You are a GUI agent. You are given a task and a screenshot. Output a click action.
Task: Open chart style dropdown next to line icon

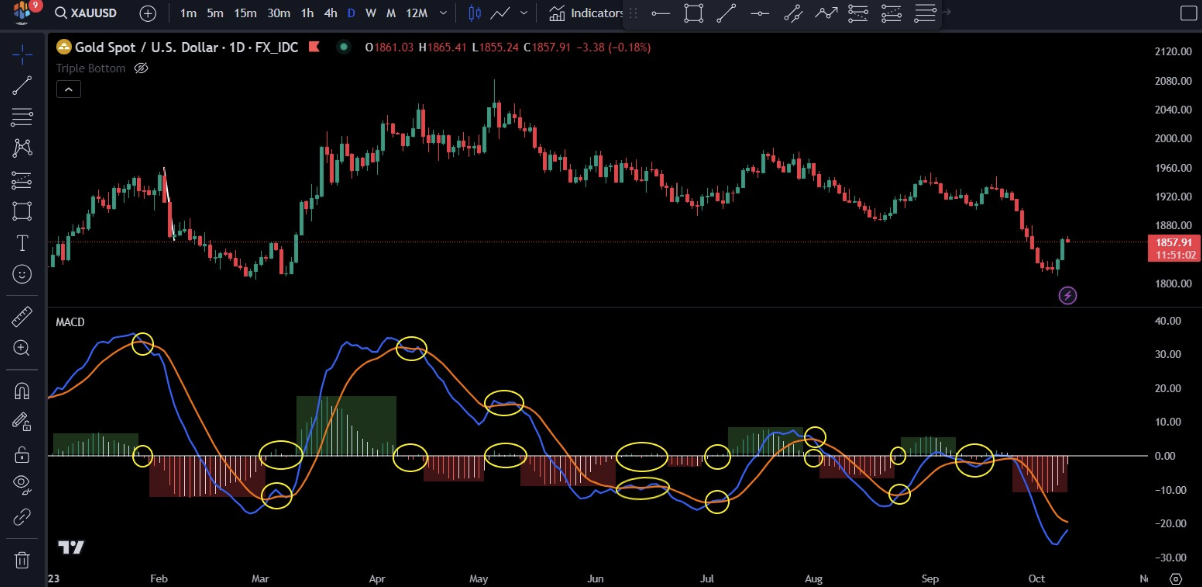point(524,13)
